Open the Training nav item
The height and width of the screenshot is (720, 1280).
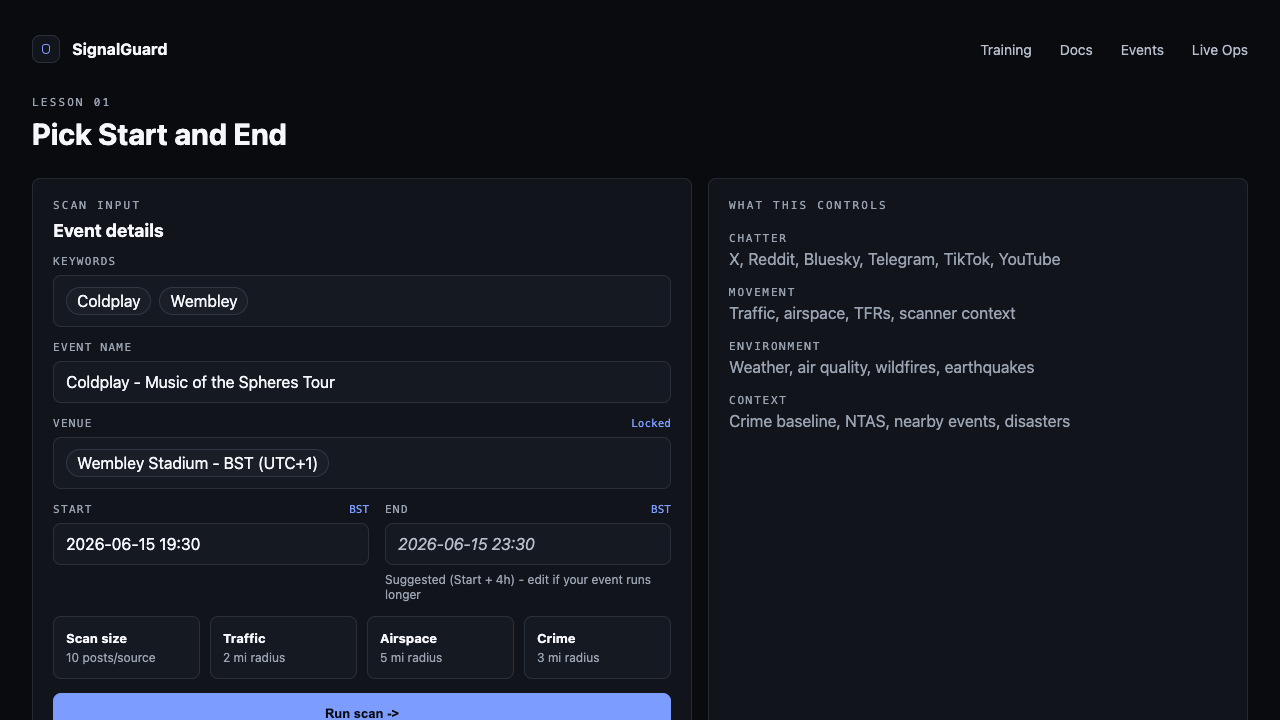point(1006,50)
